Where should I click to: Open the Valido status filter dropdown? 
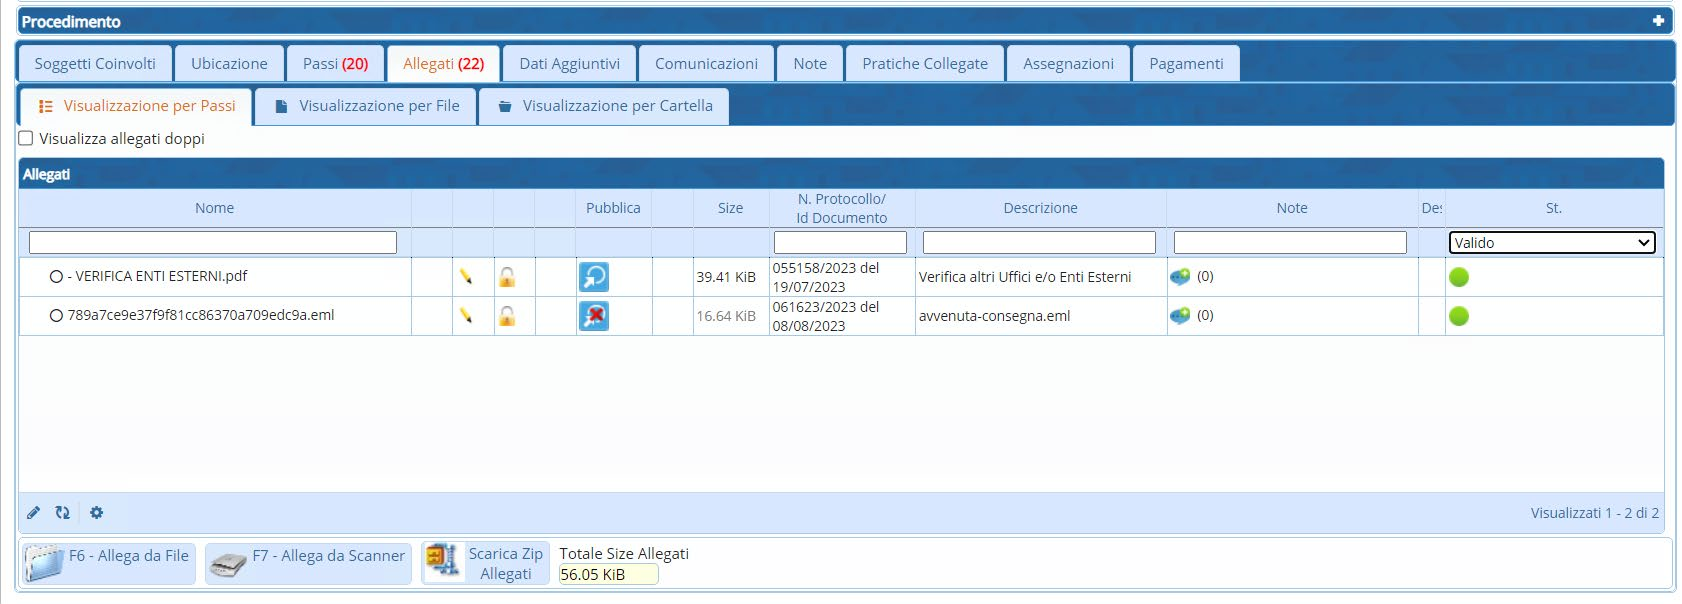coord(1551,243)
